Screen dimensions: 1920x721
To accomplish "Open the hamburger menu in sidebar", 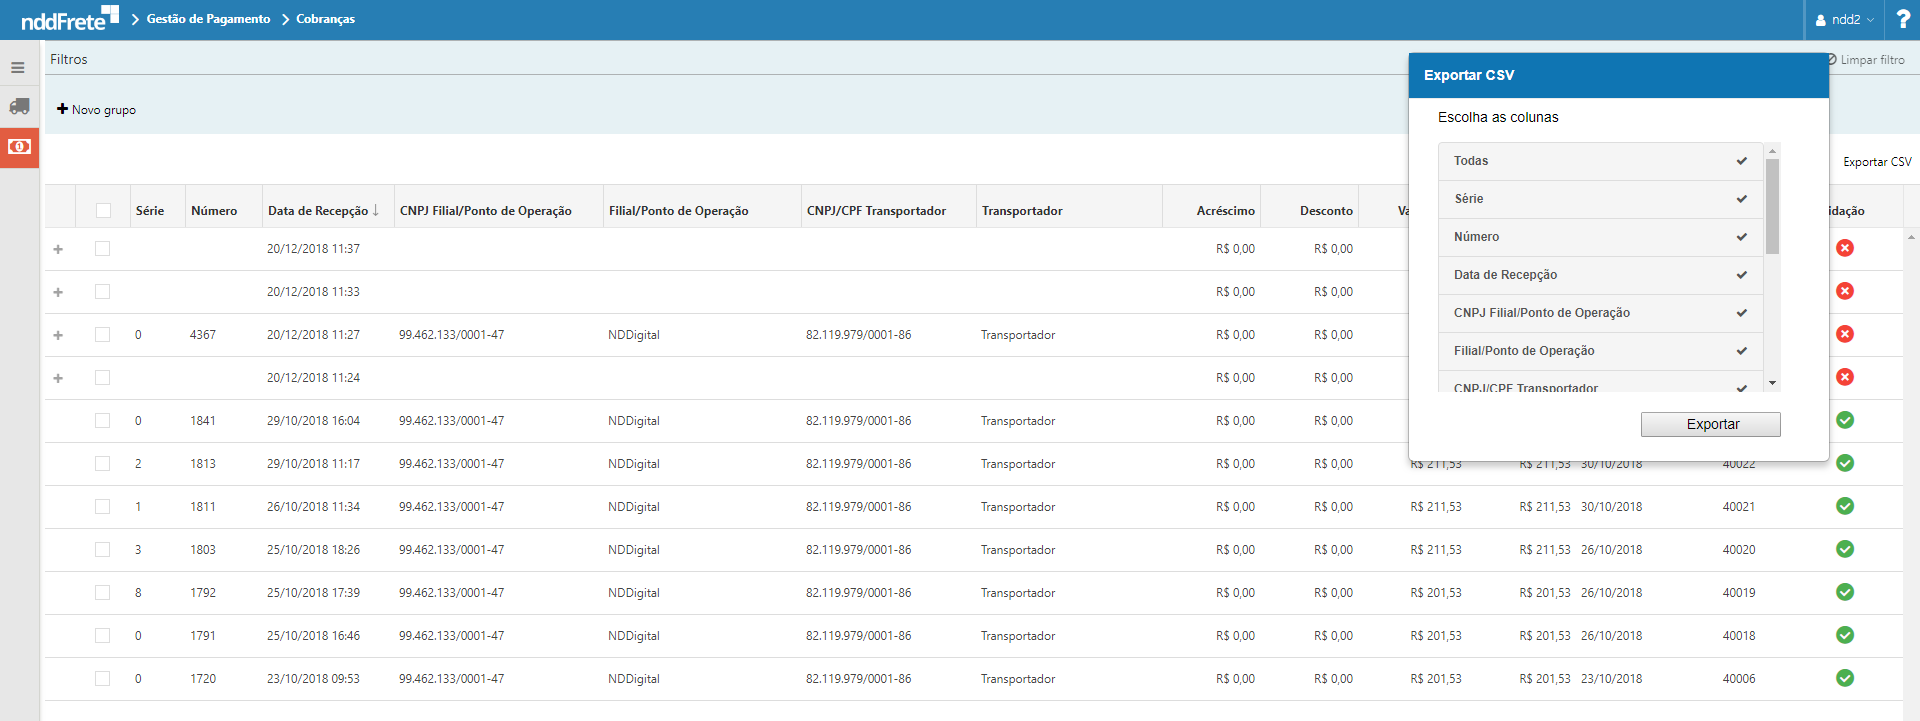I will [x=18, y=68].
